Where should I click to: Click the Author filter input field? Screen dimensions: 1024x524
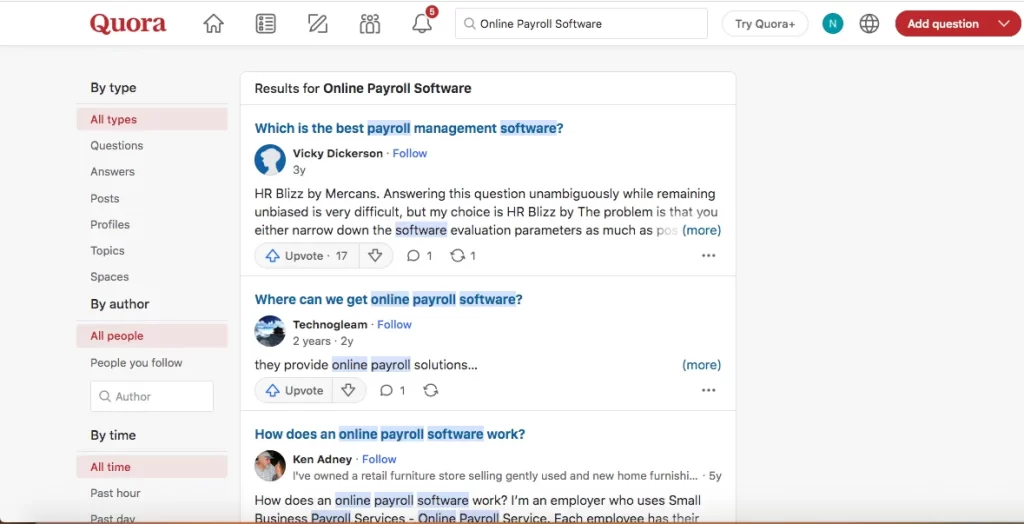pos(152,397)
